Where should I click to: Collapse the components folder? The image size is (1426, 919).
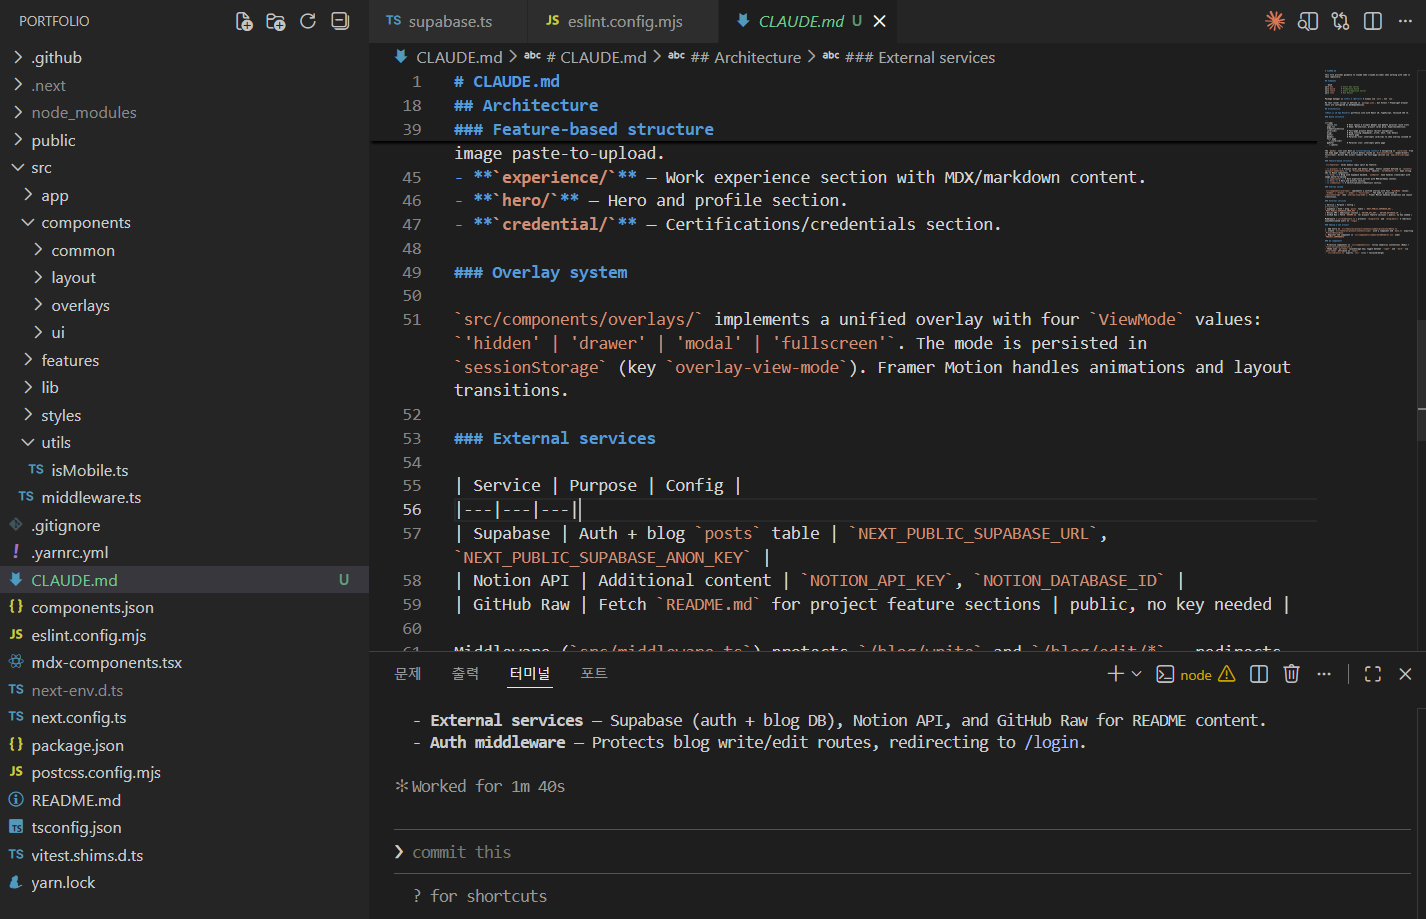pyautogui.click(x=86, y=223)
